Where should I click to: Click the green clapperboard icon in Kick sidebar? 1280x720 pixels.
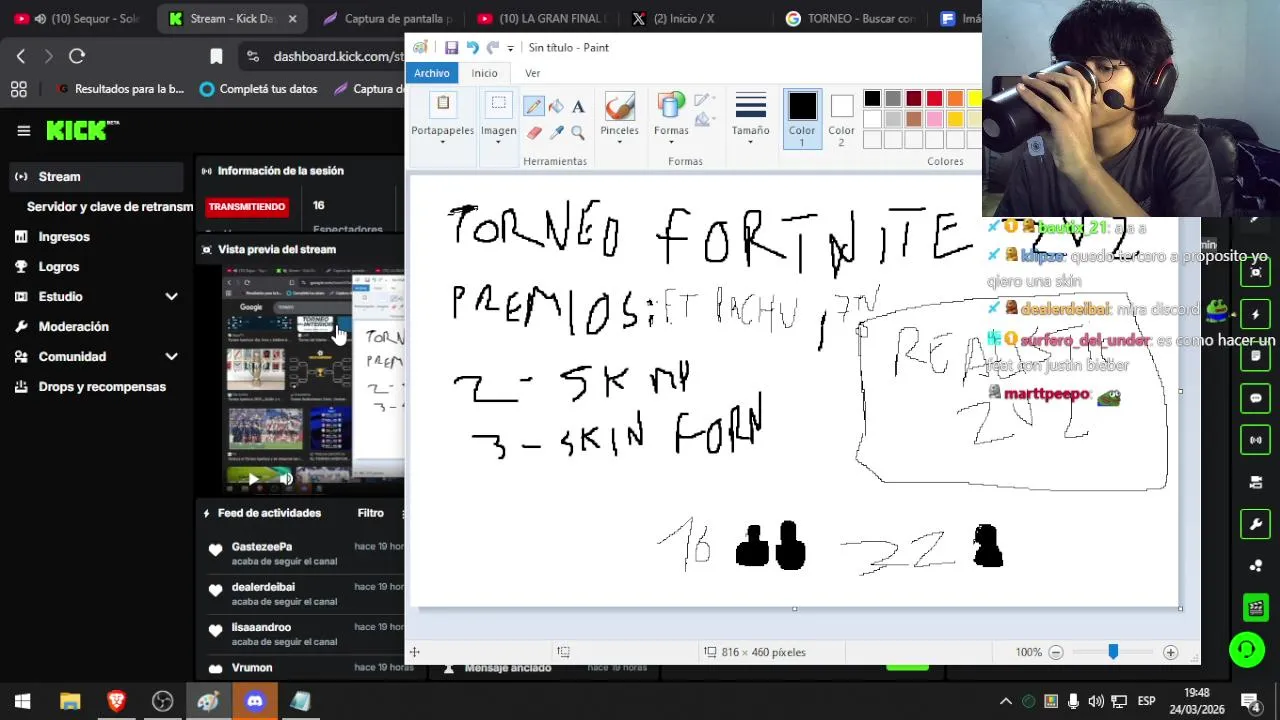point(1256,607)
